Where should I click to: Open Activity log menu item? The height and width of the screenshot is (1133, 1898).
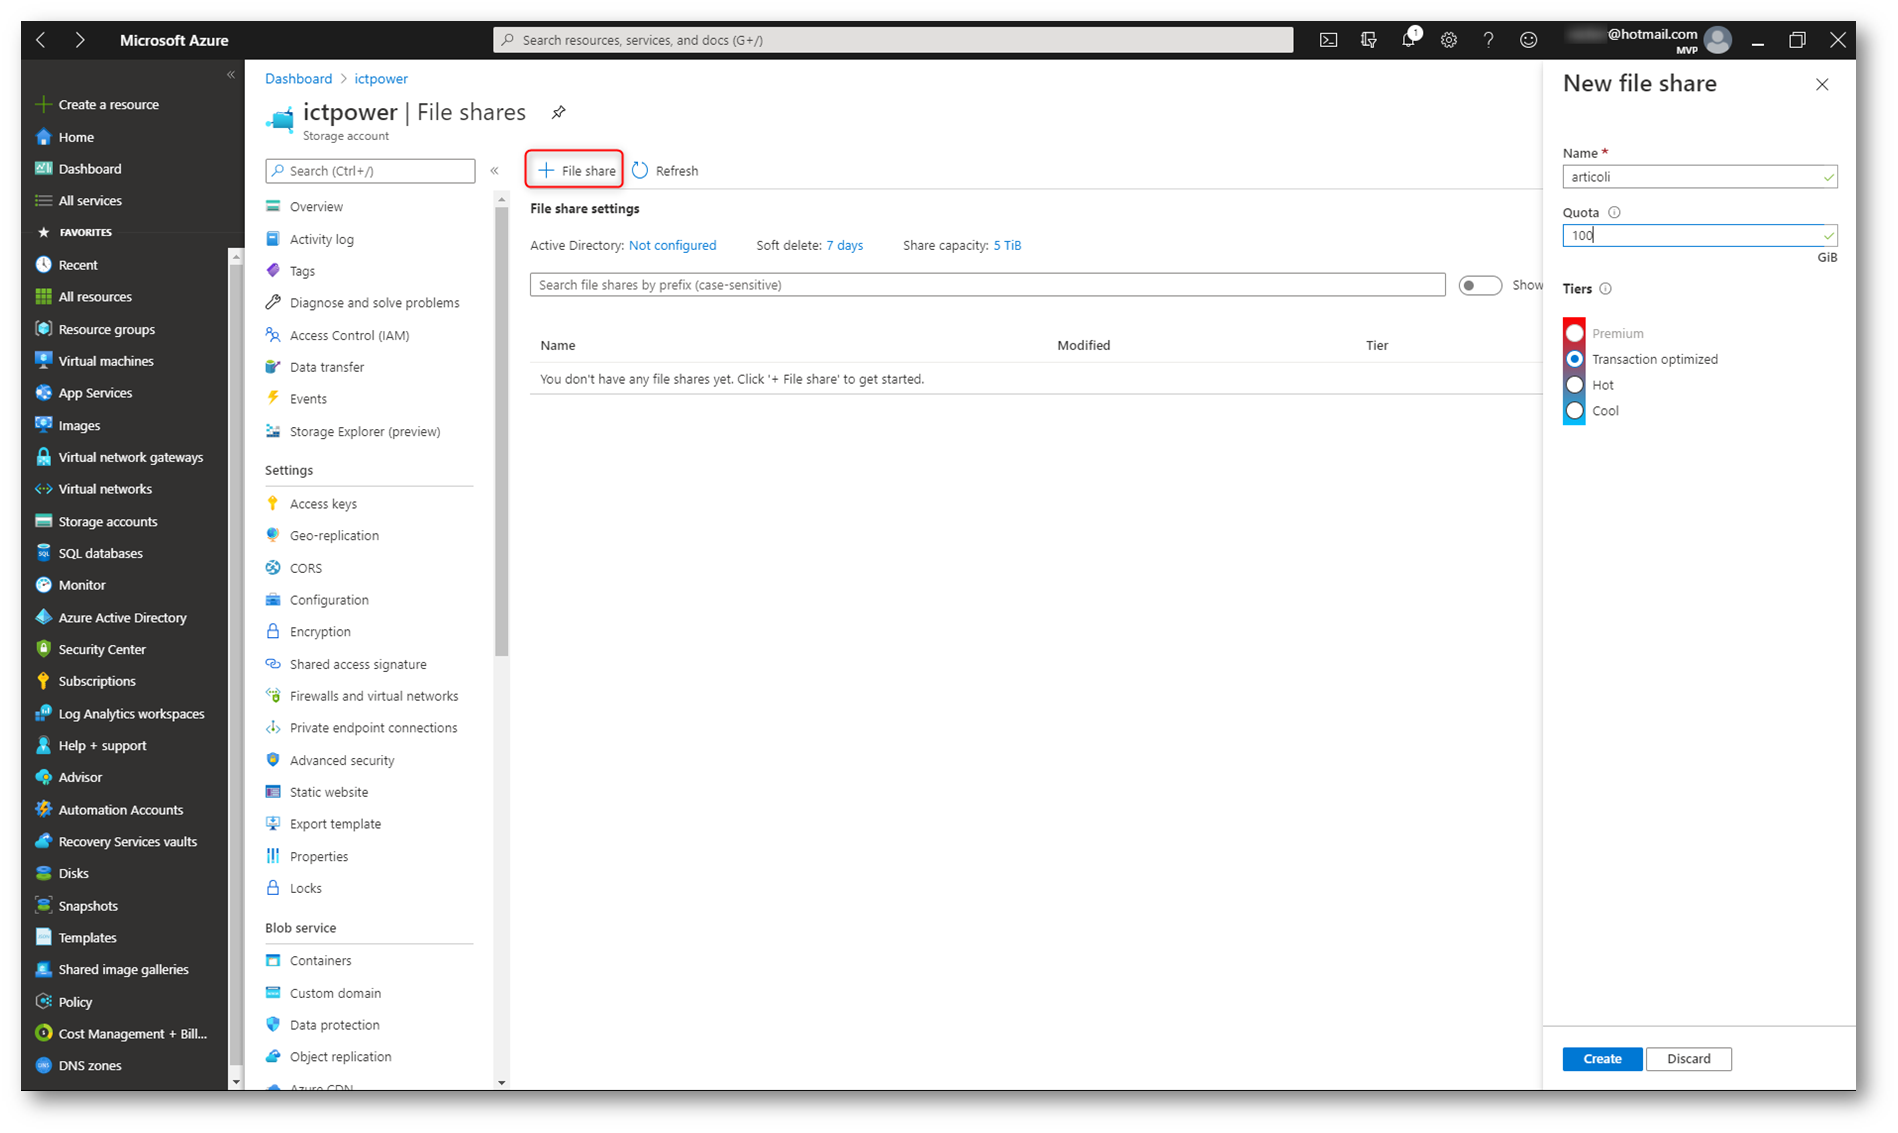point(322,239)
